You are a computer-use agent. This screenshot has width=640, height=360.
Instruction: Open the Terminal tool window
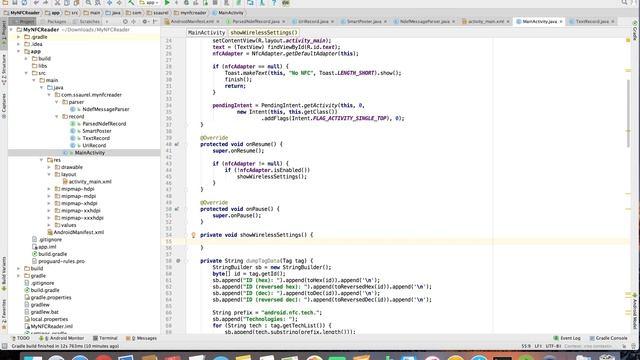pos(105,338)
